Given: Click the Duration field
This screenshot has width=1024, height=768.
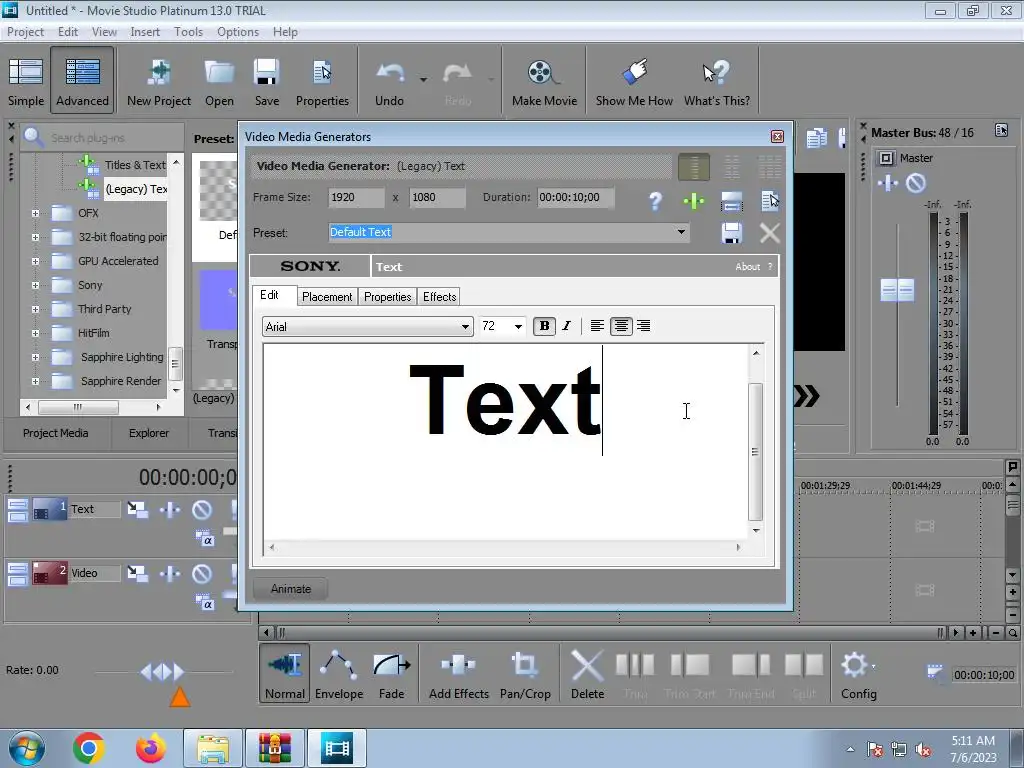Looking at the screenshot, I should click(575, 197).
